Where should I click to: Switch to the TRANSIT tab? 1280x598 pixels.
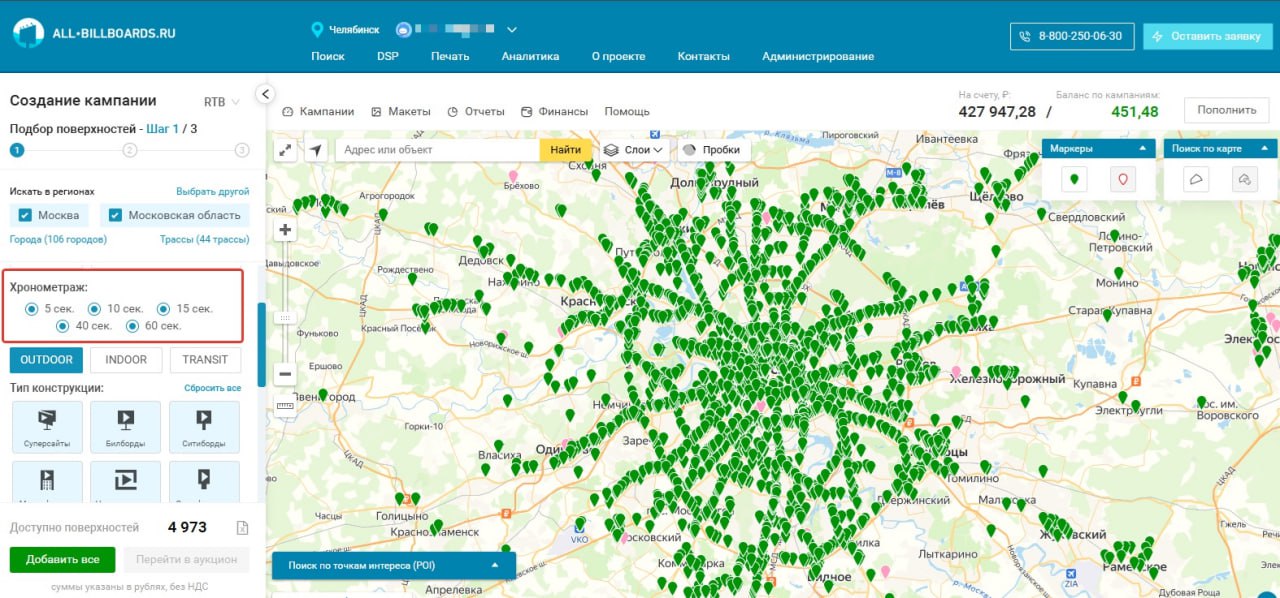coord(205,360)
